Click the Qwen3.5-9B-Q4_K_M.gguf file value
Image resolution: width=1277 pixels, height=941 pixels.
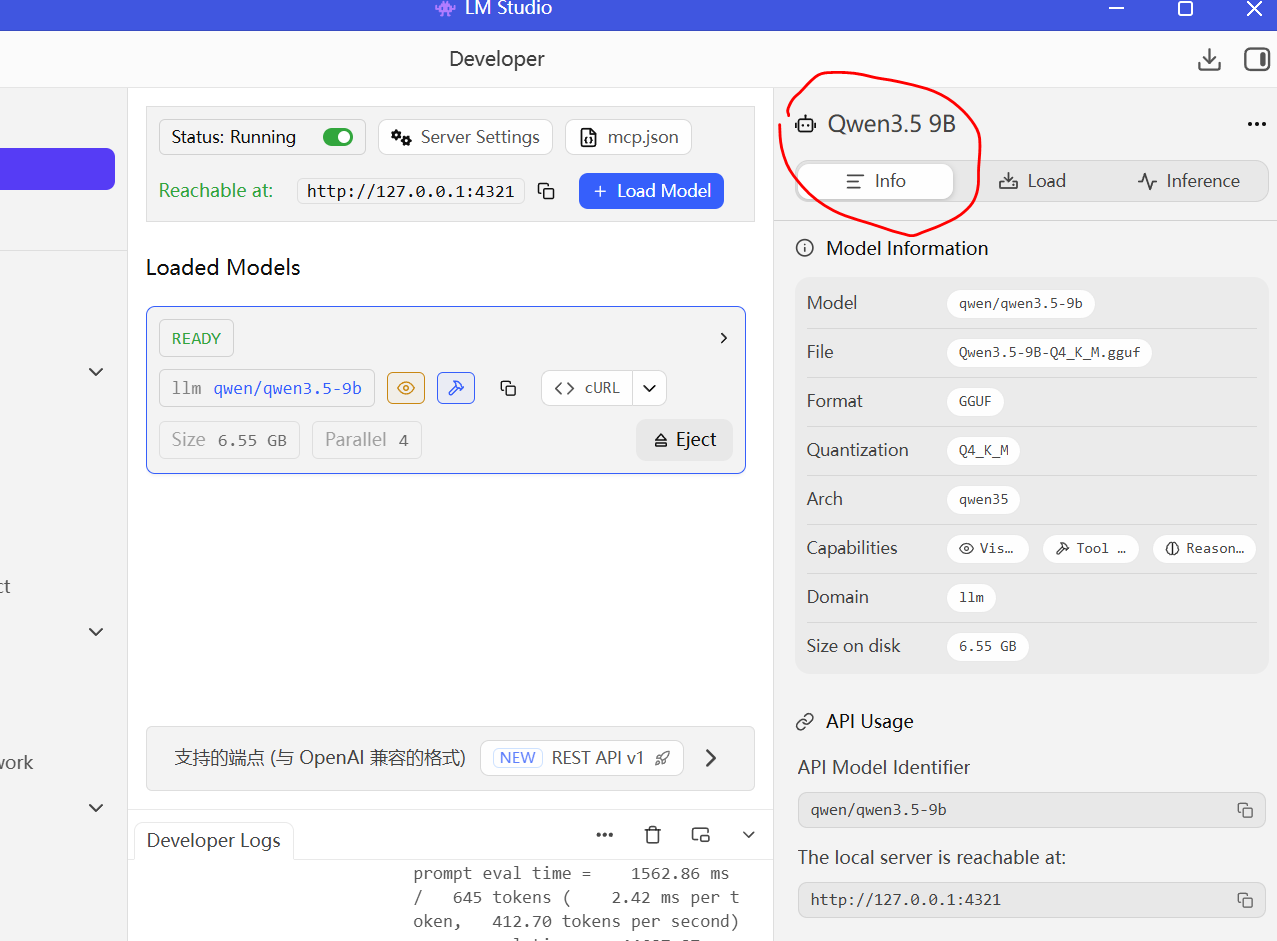click(x=1049, y=352)
